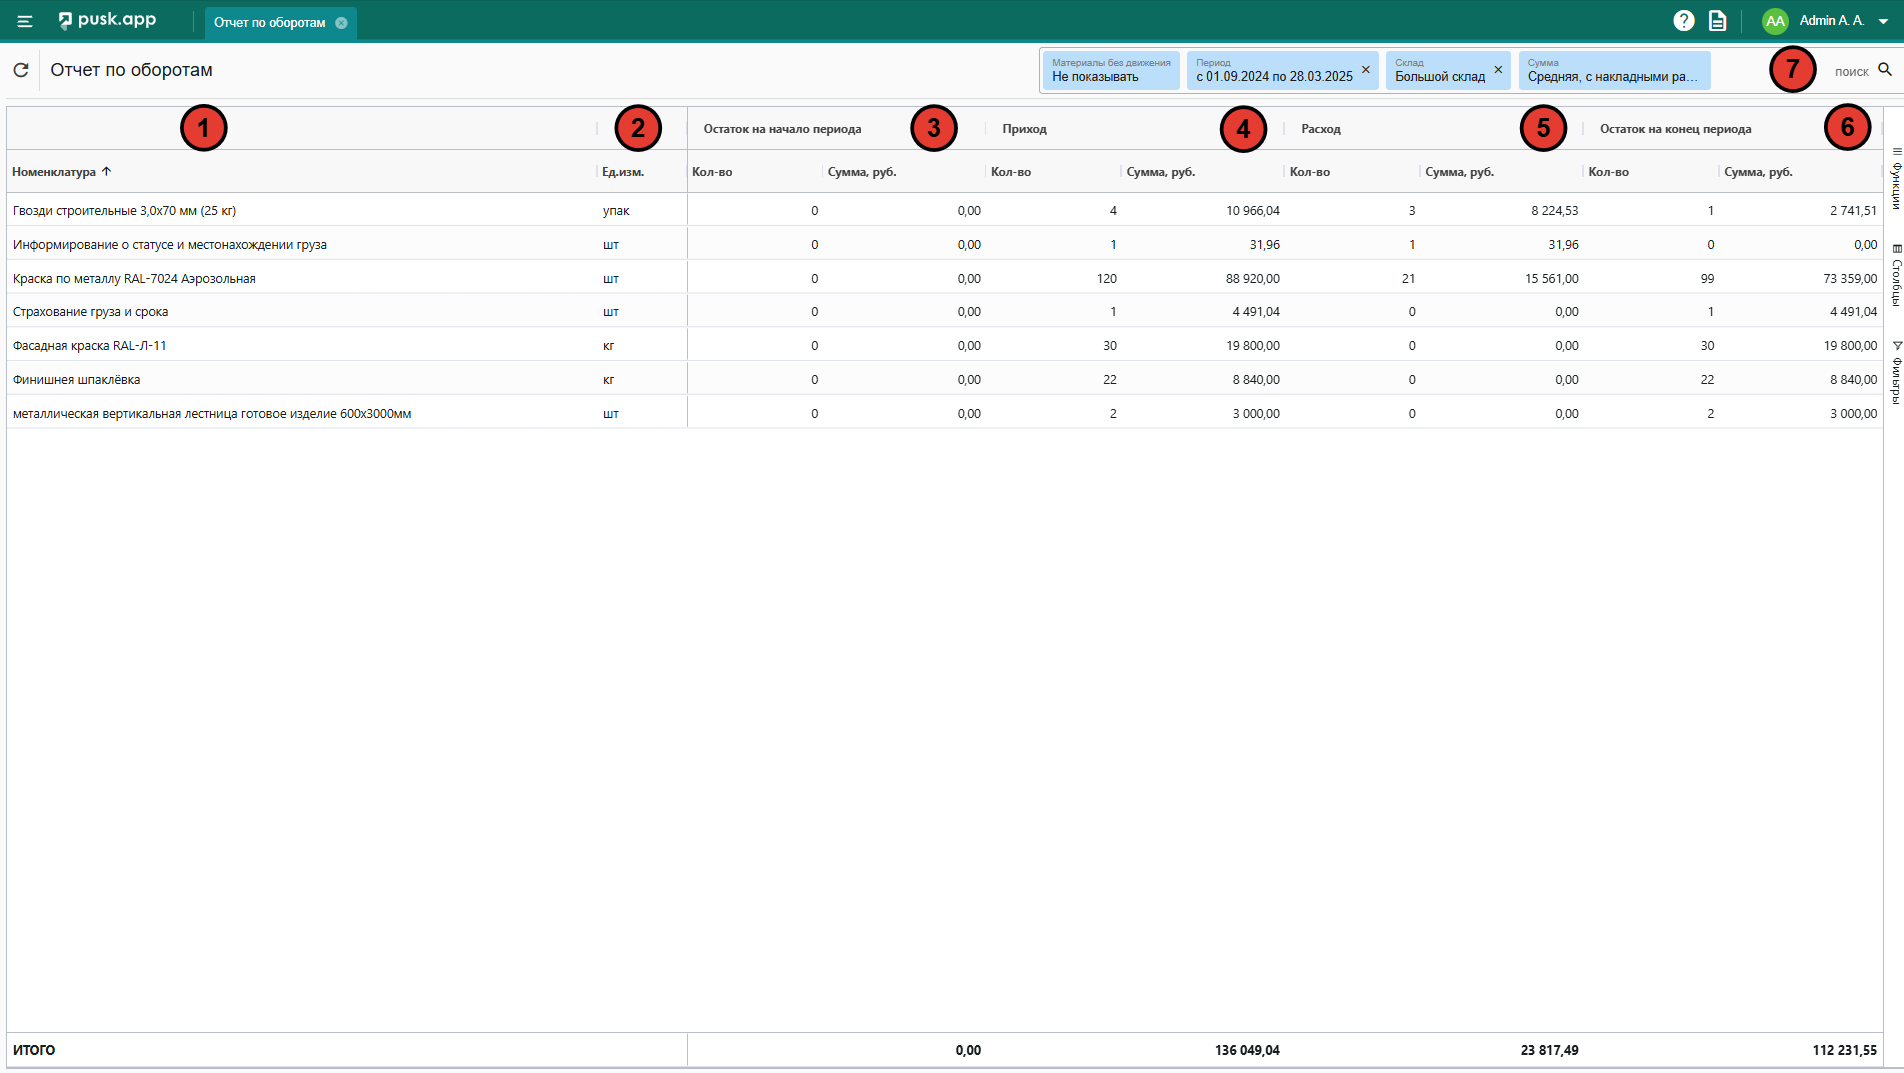Viewport: 1904px width, 1073px height.
Task: Open the Фильтры side panel
Action: tap(1895, 372)
